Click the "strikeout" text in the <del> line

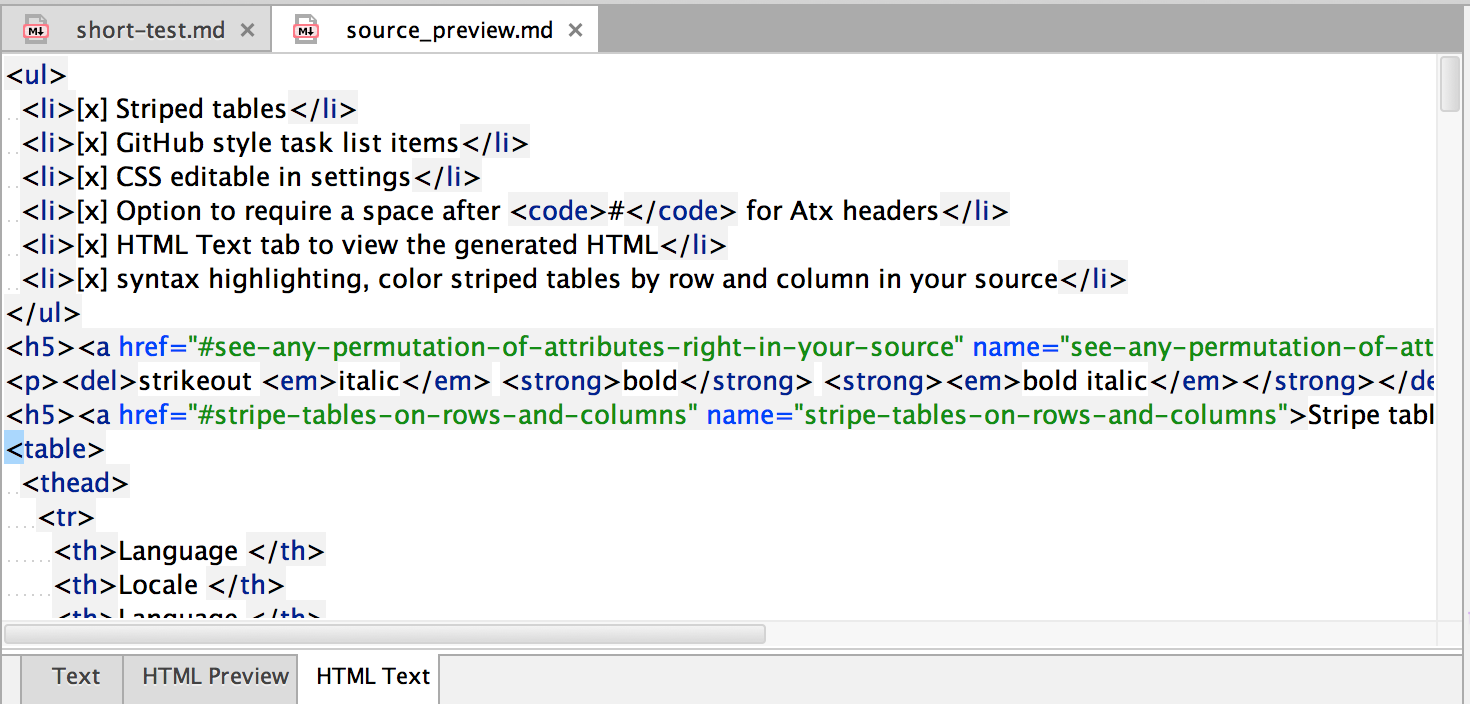(197, 381)
